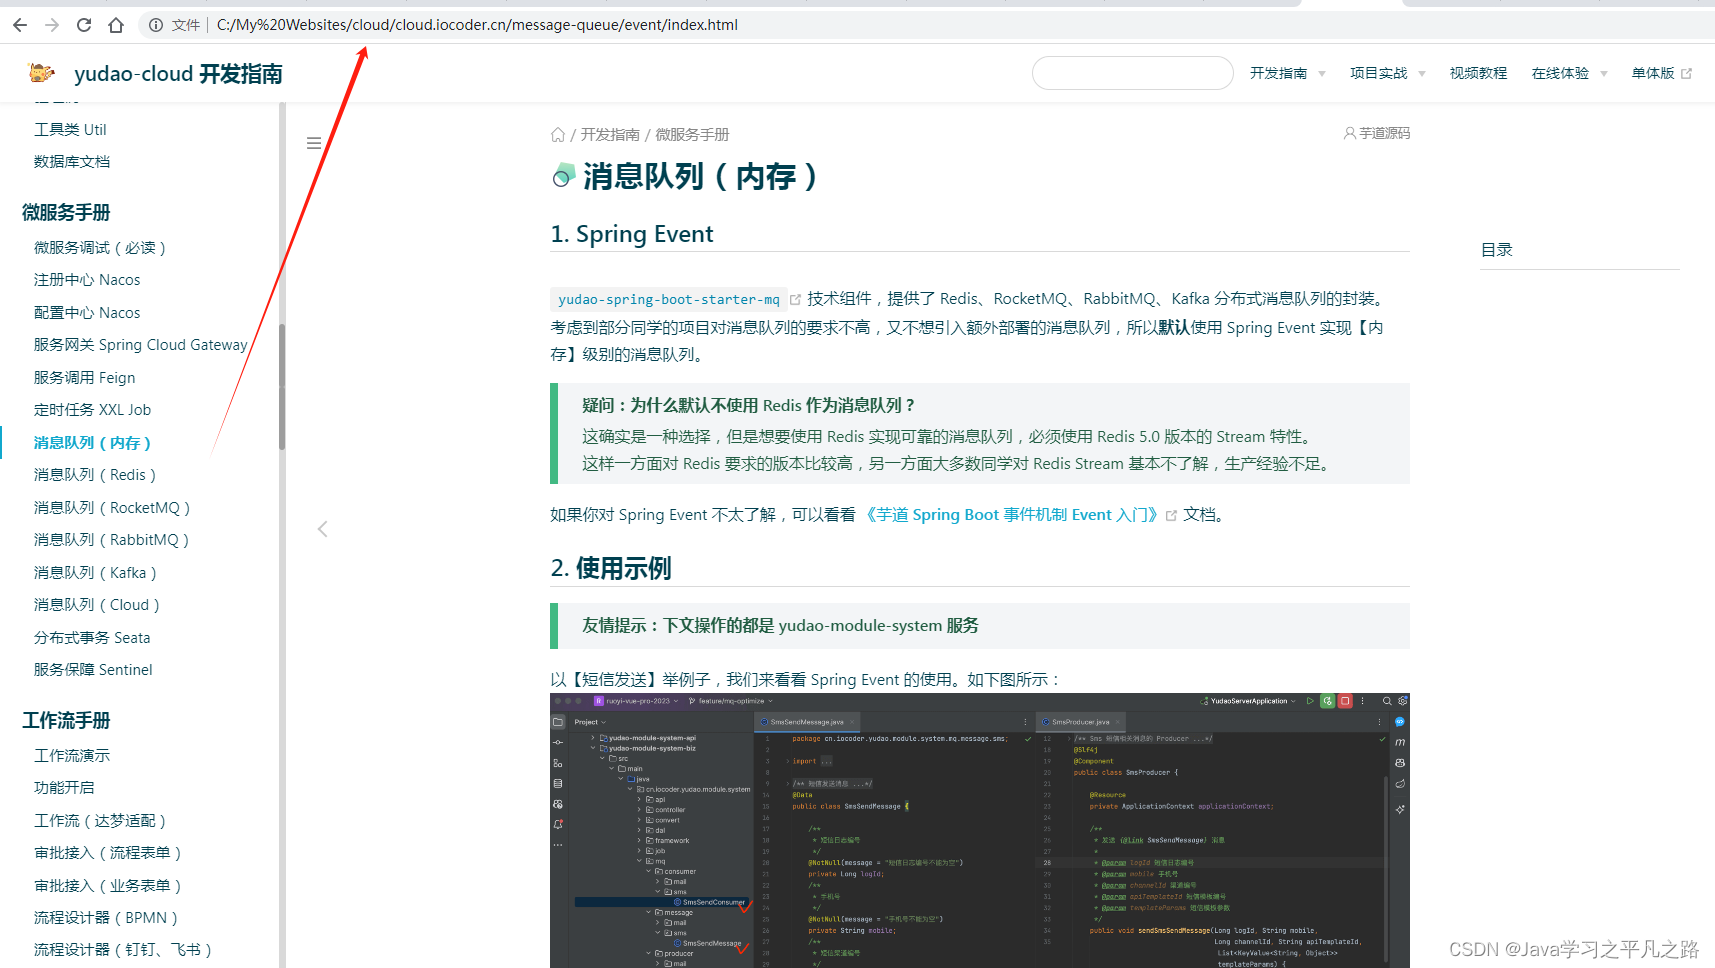This screenshot has height=968, width=1715.
Task: Open 注册中心 Nacos in sidebar
Action: click(87, 279)
